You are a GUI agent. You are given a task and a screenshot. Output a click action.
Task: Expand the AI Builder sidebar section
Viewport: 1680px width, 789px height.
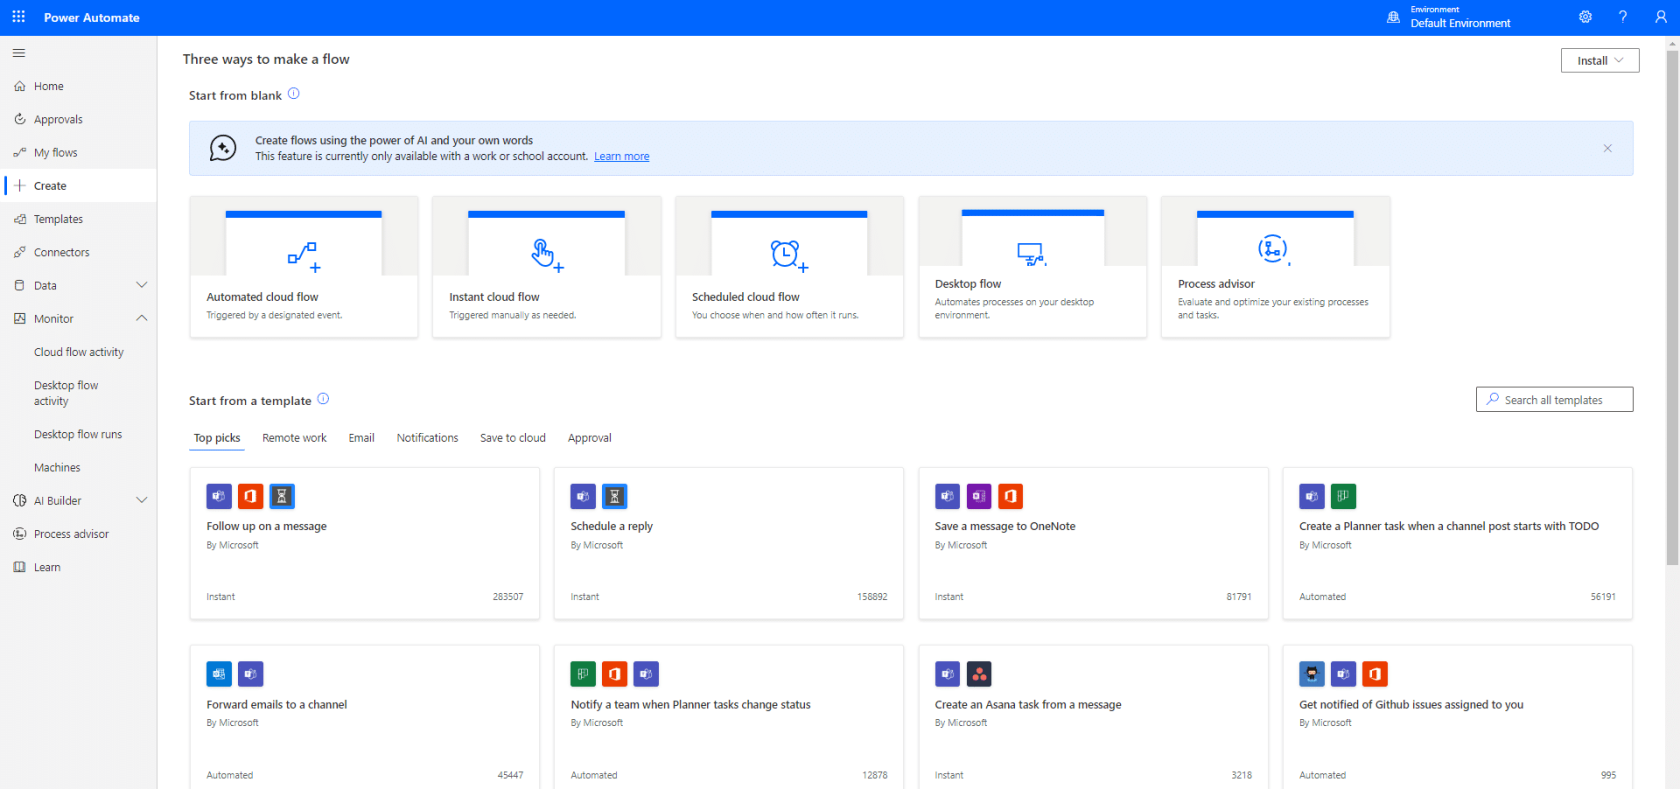(141, 500)
